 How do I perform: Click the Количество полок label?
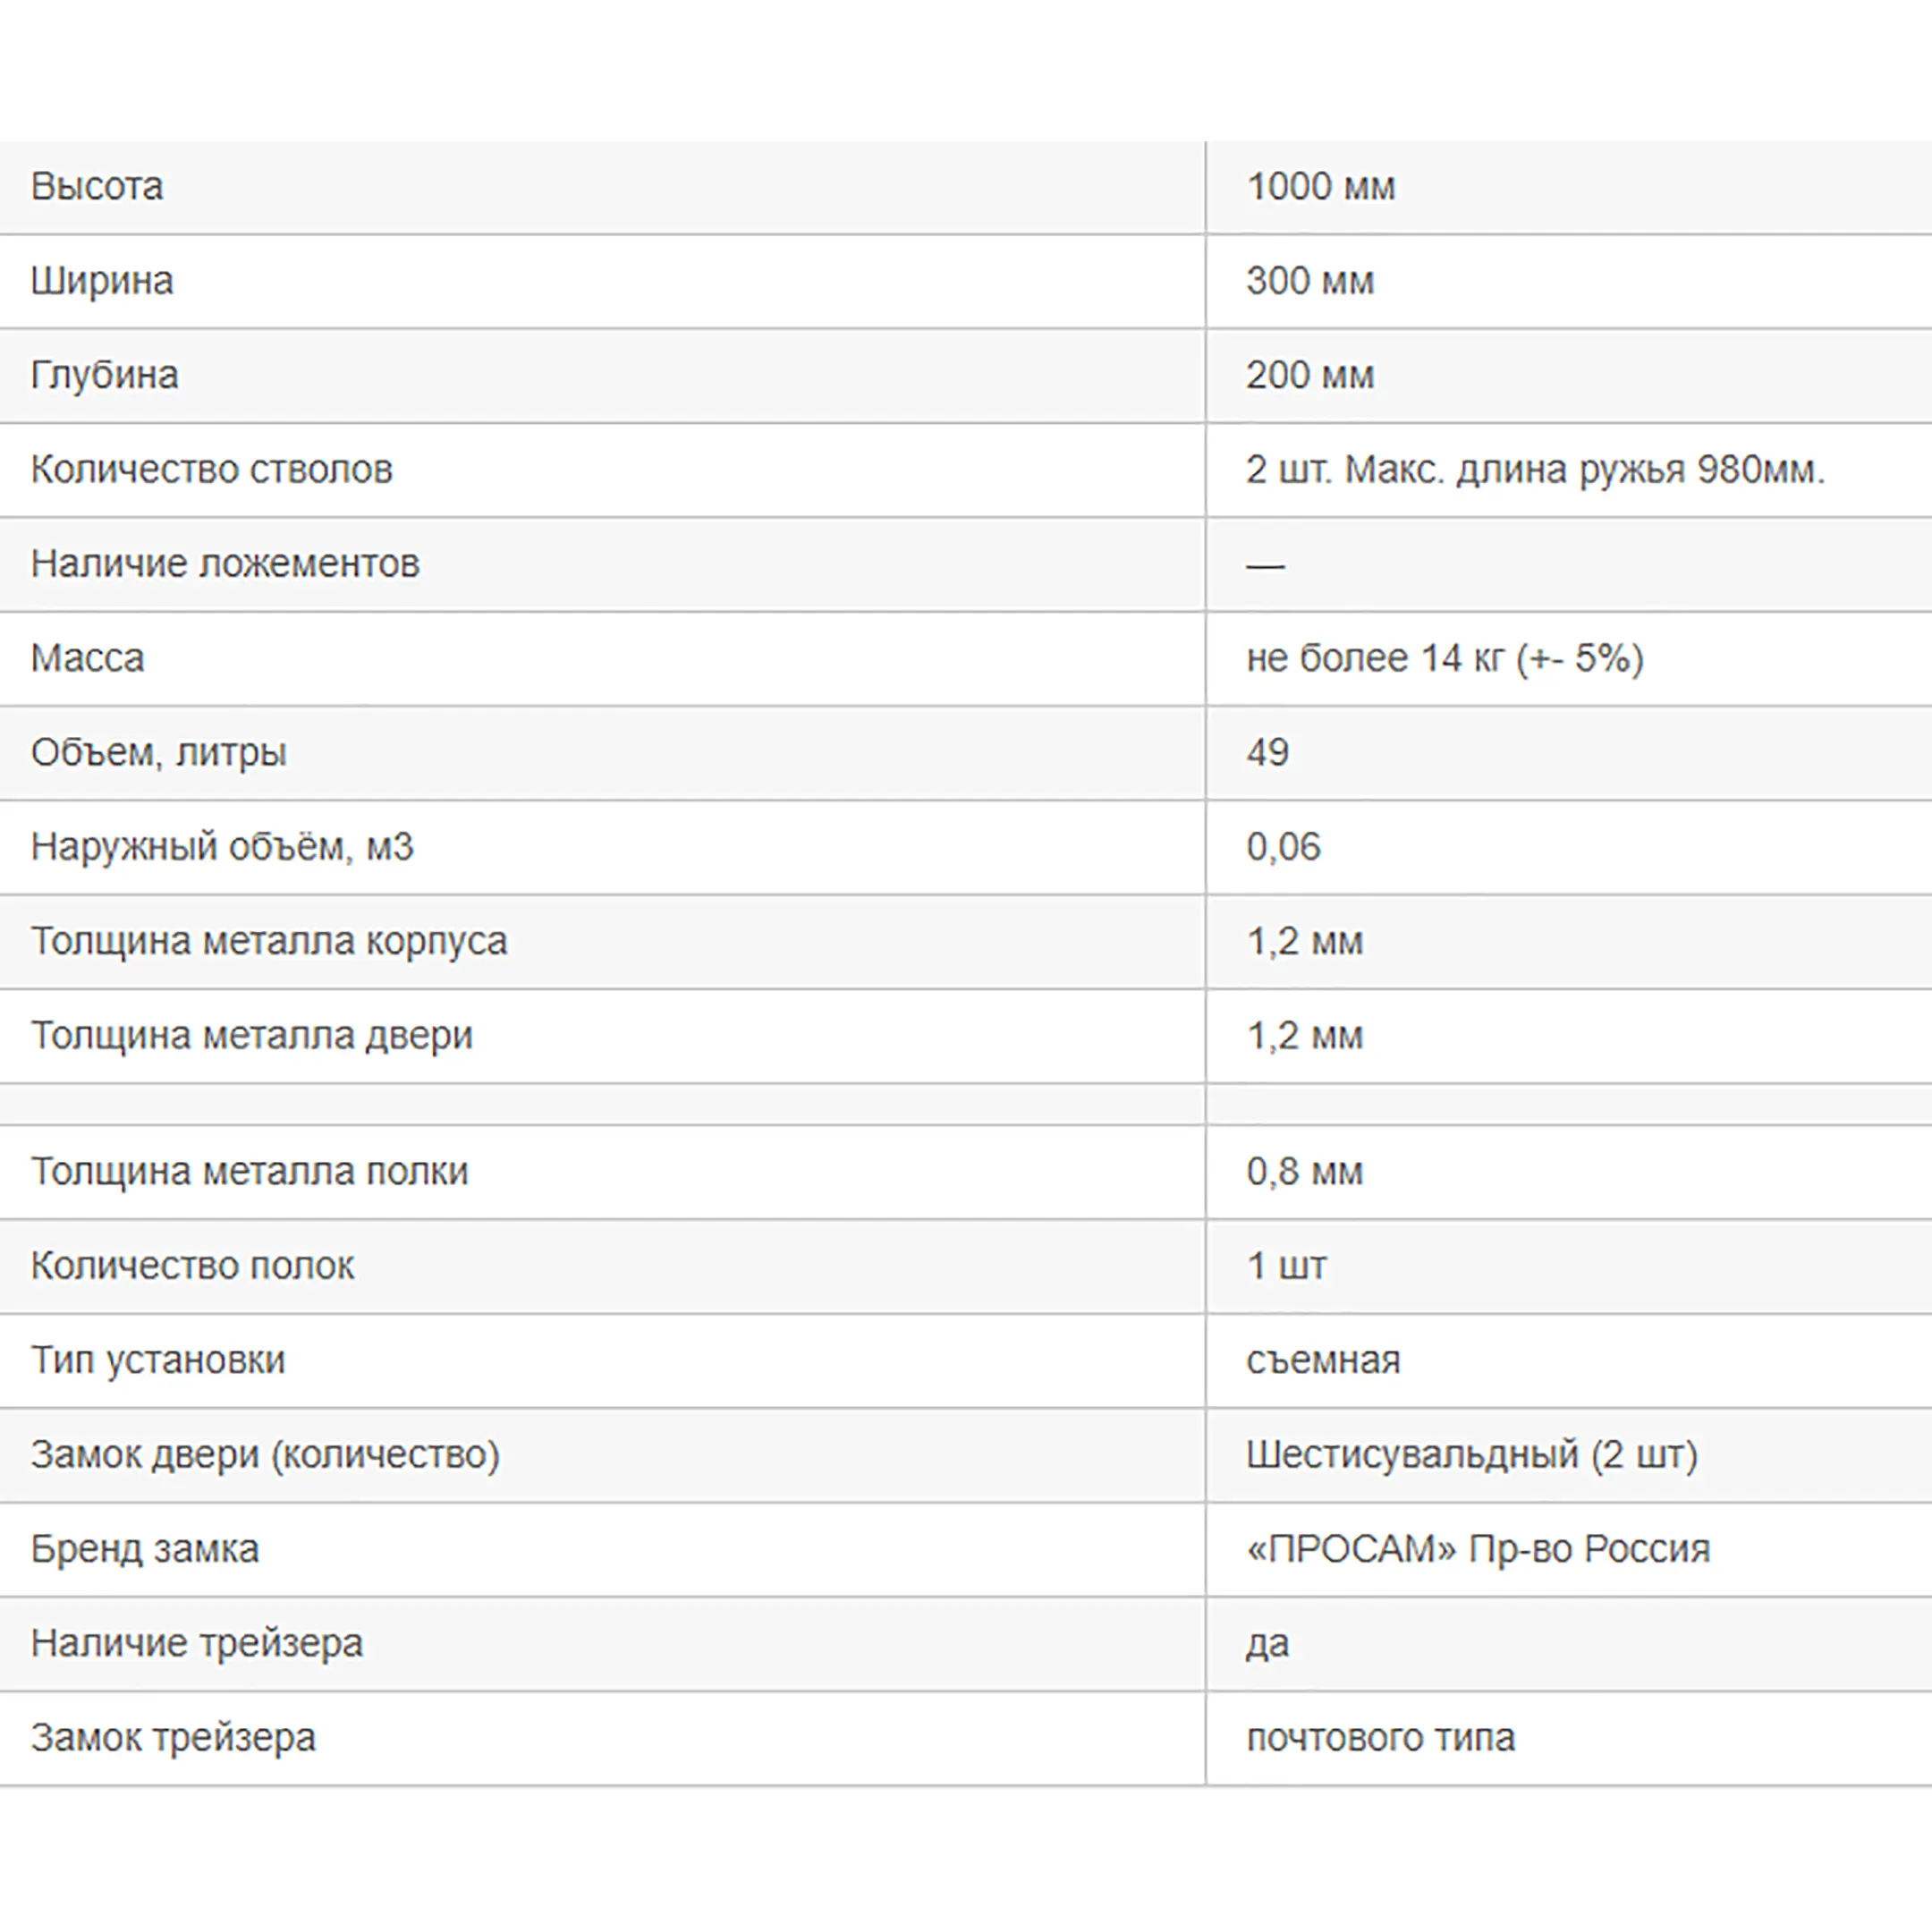(193, 1266)
